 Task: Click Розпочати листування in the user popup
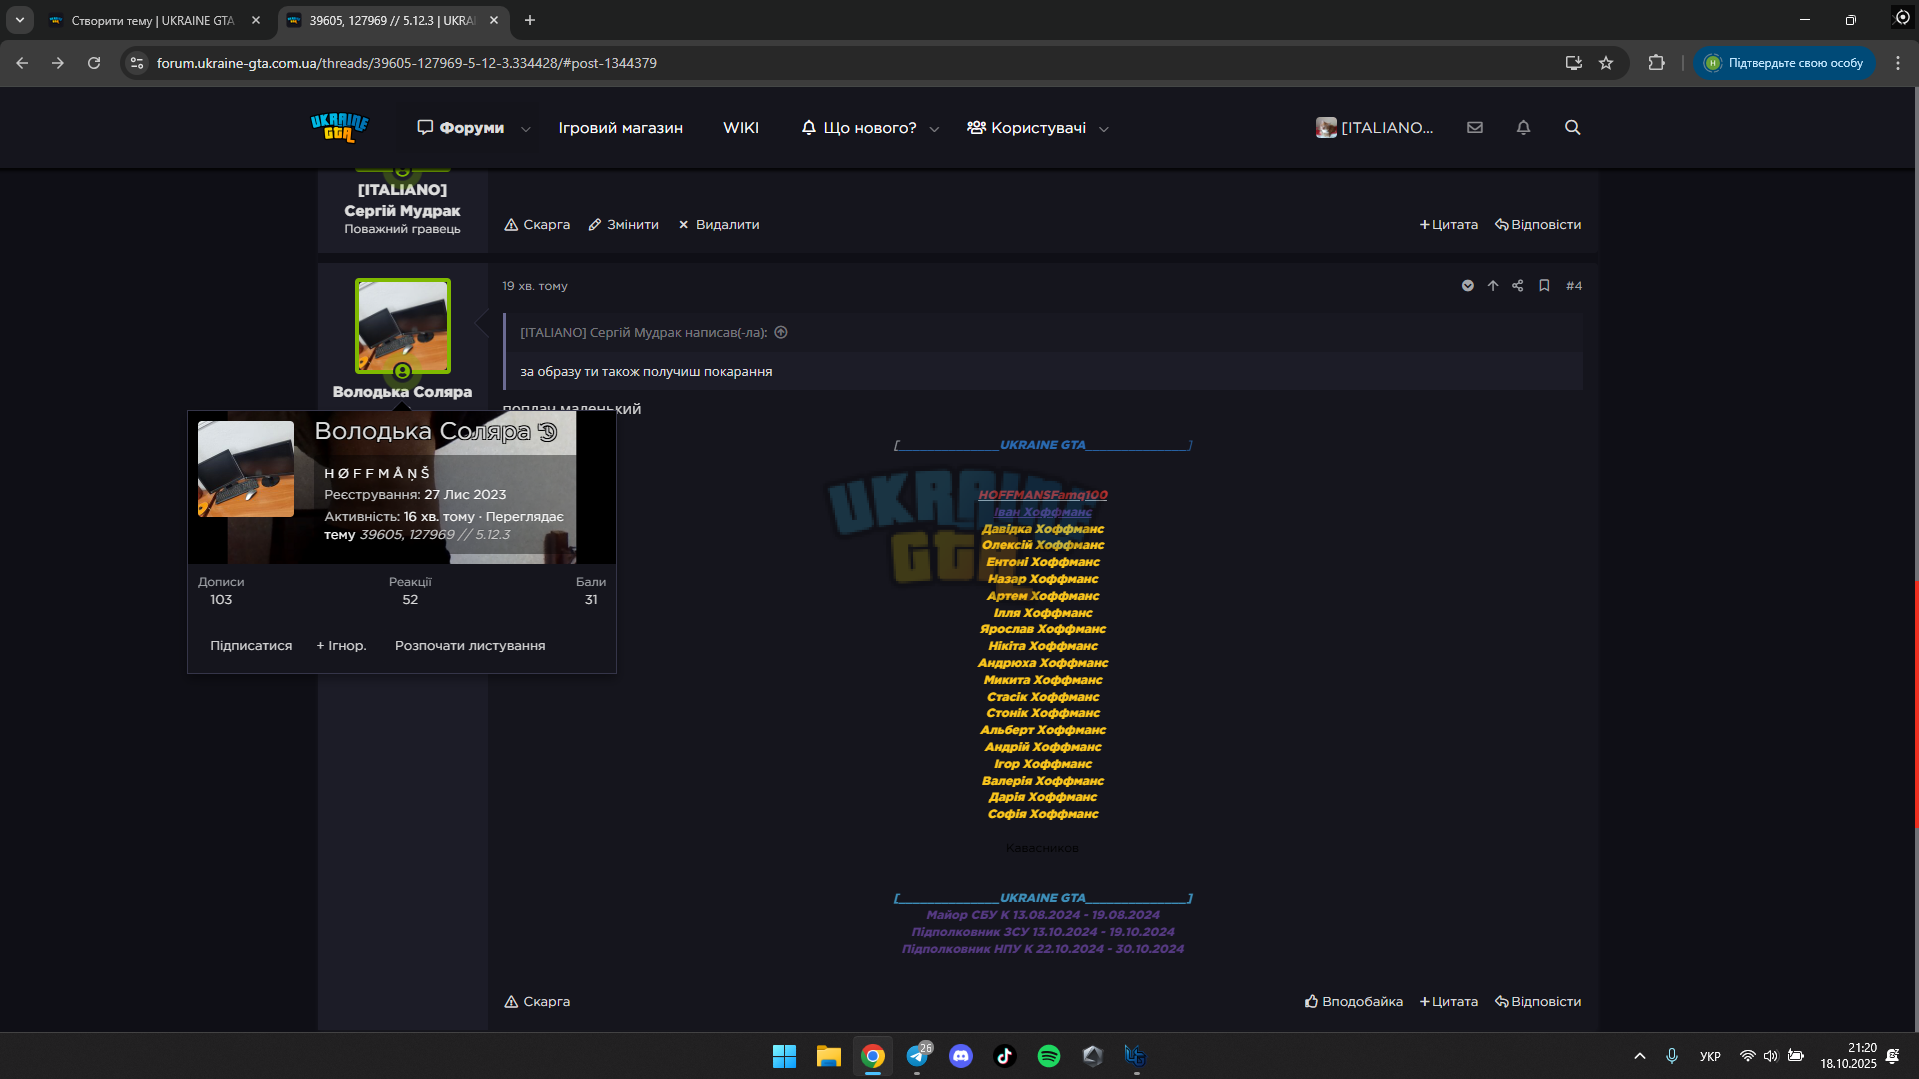[x=470, y=646]
